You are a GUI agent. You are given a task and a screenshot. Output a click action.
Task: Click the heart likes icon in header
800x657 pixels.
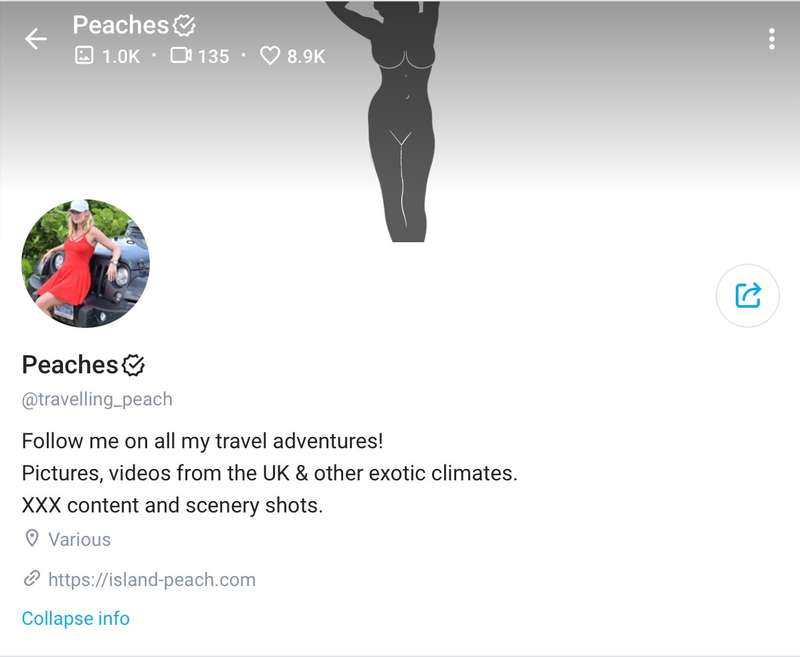click(x=270, y=56)
